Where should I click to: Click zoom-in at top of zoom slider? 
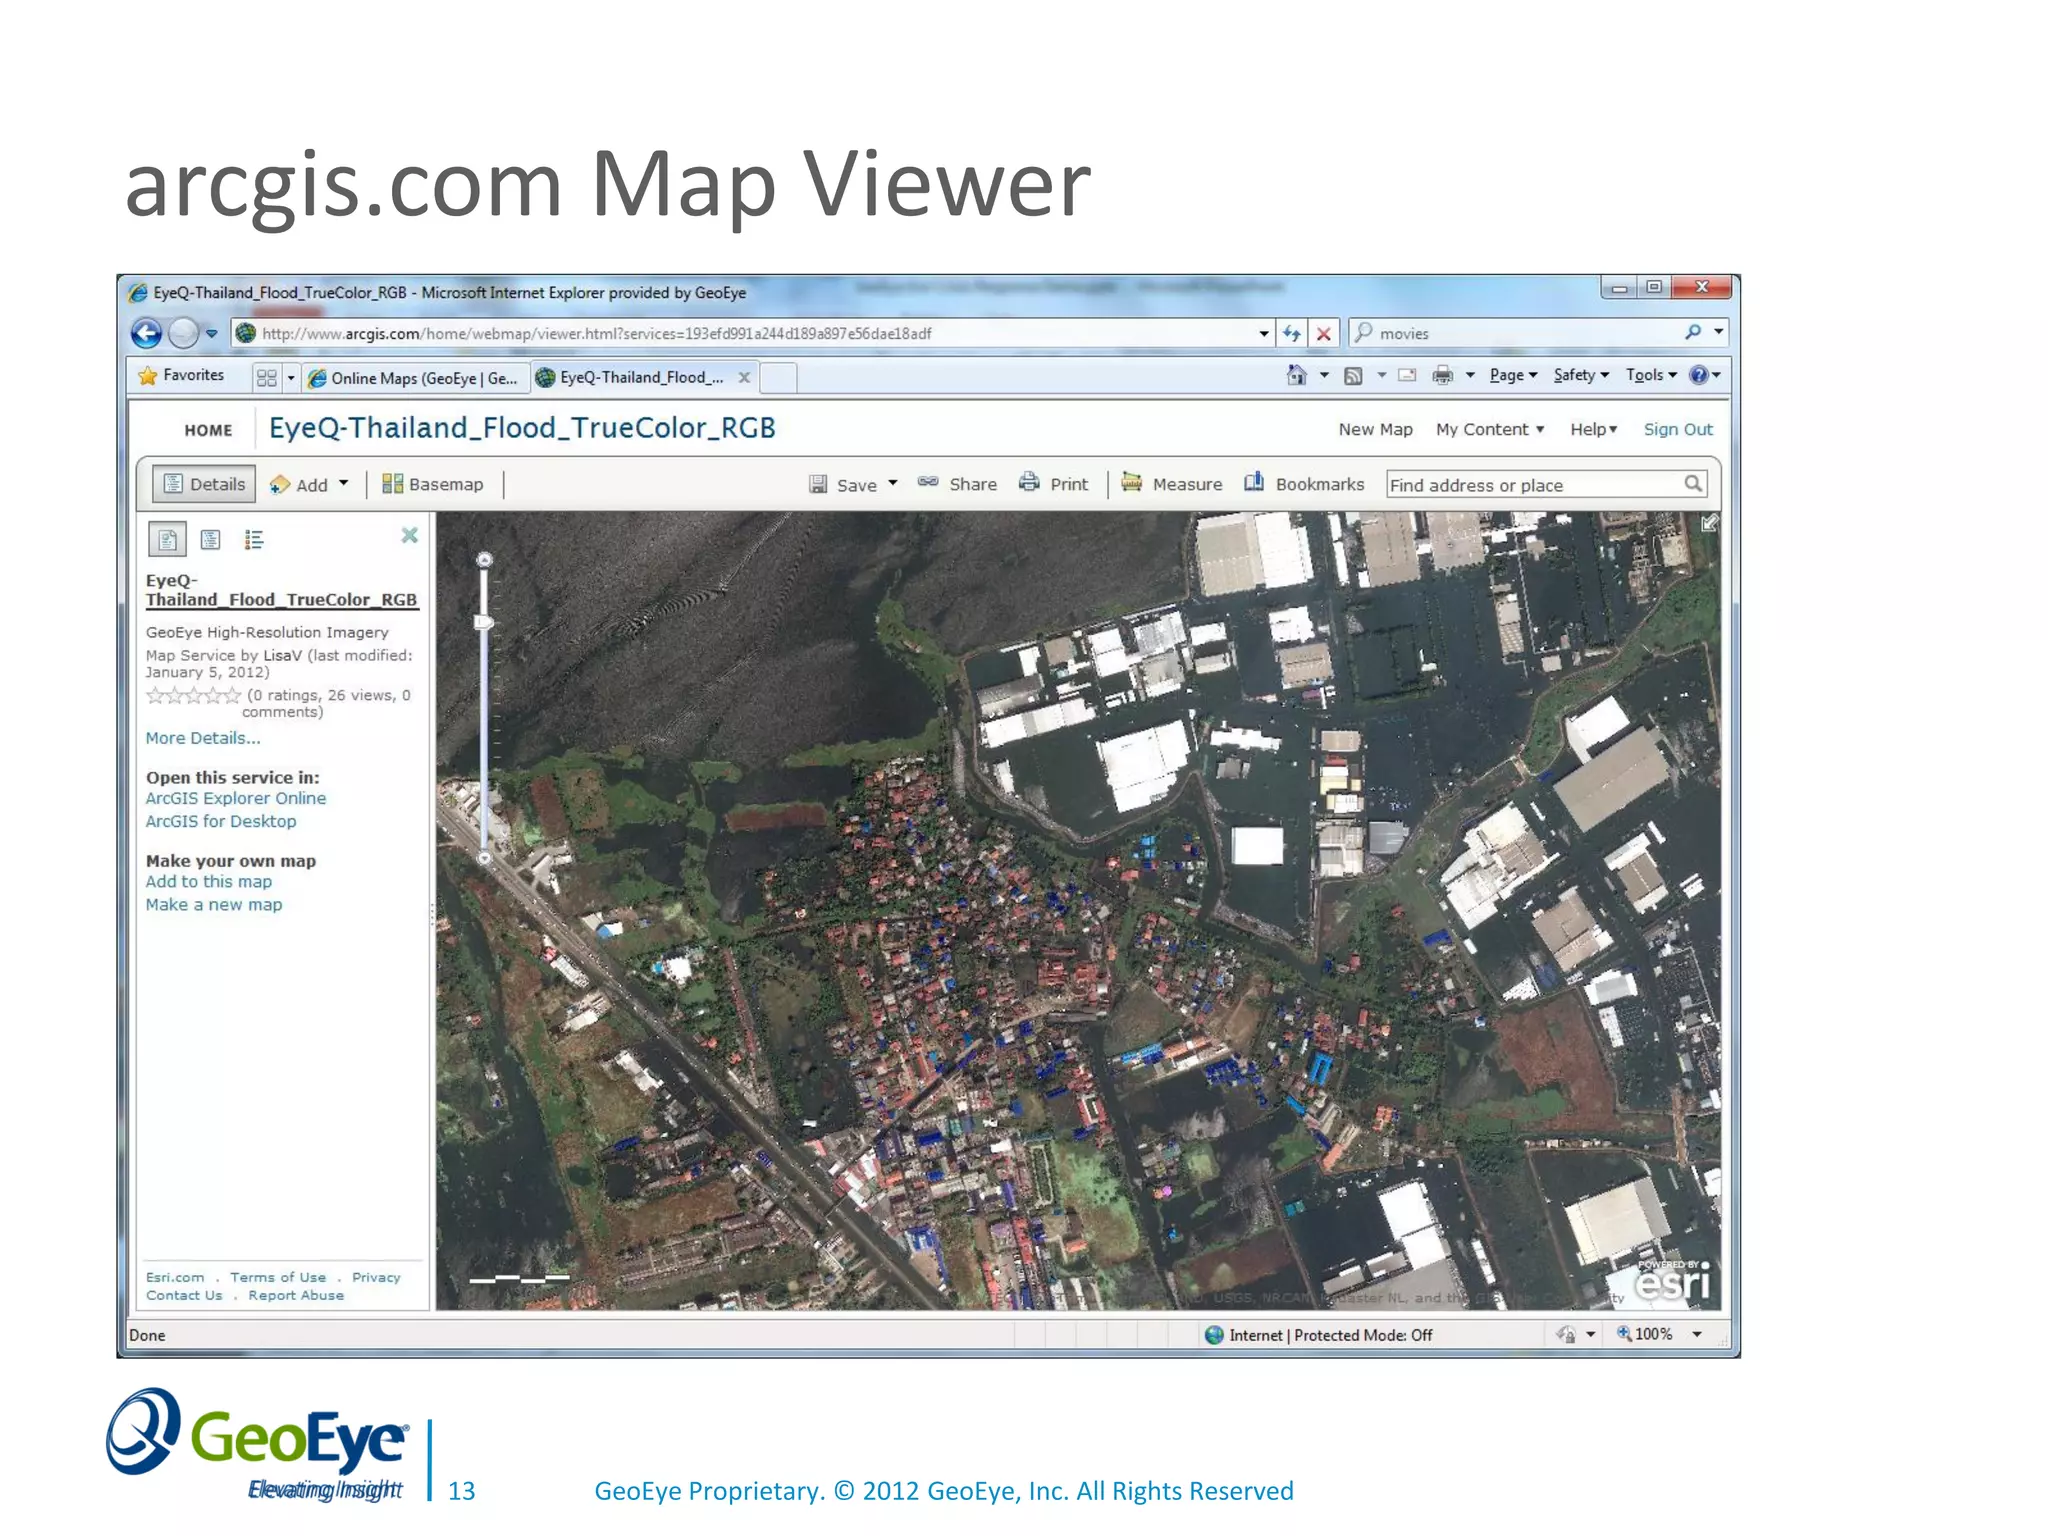coord(484,560)
